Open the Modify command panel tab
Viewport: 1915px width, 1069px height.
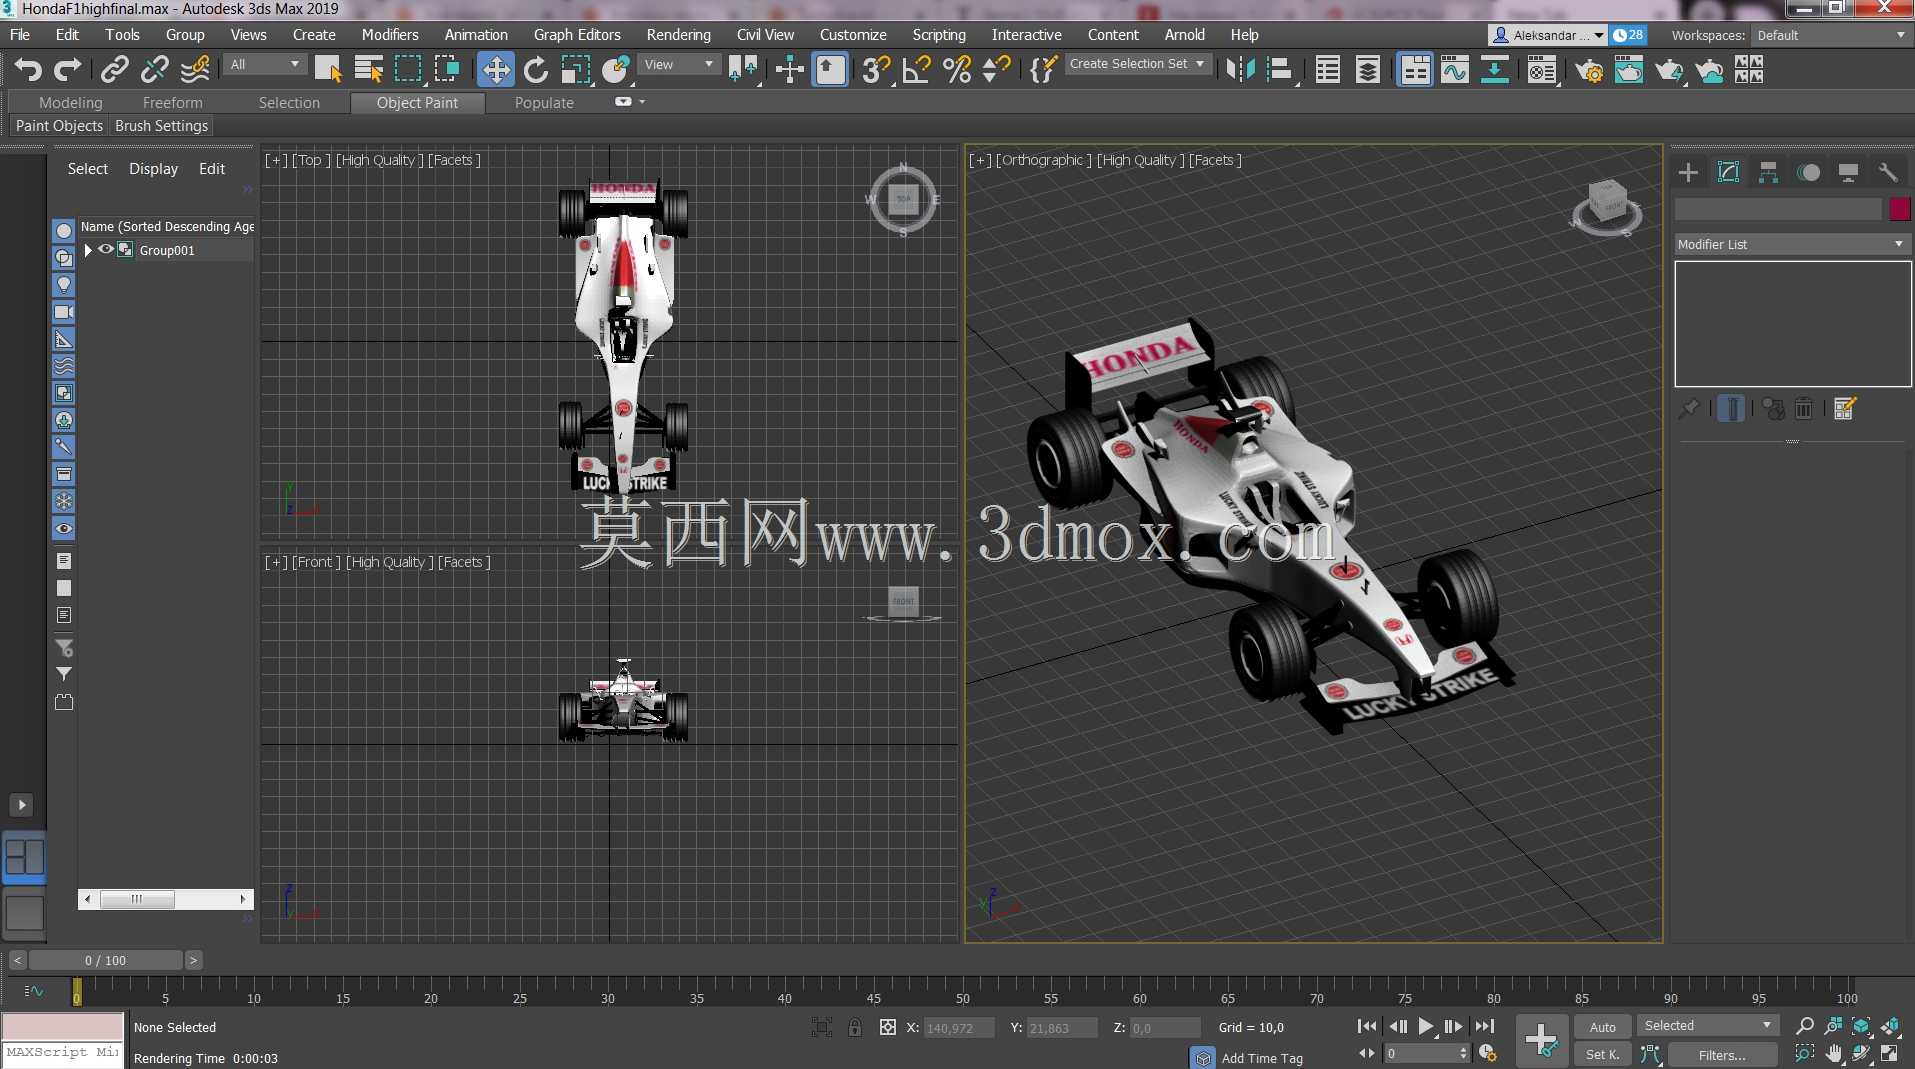coord(1728,172)
